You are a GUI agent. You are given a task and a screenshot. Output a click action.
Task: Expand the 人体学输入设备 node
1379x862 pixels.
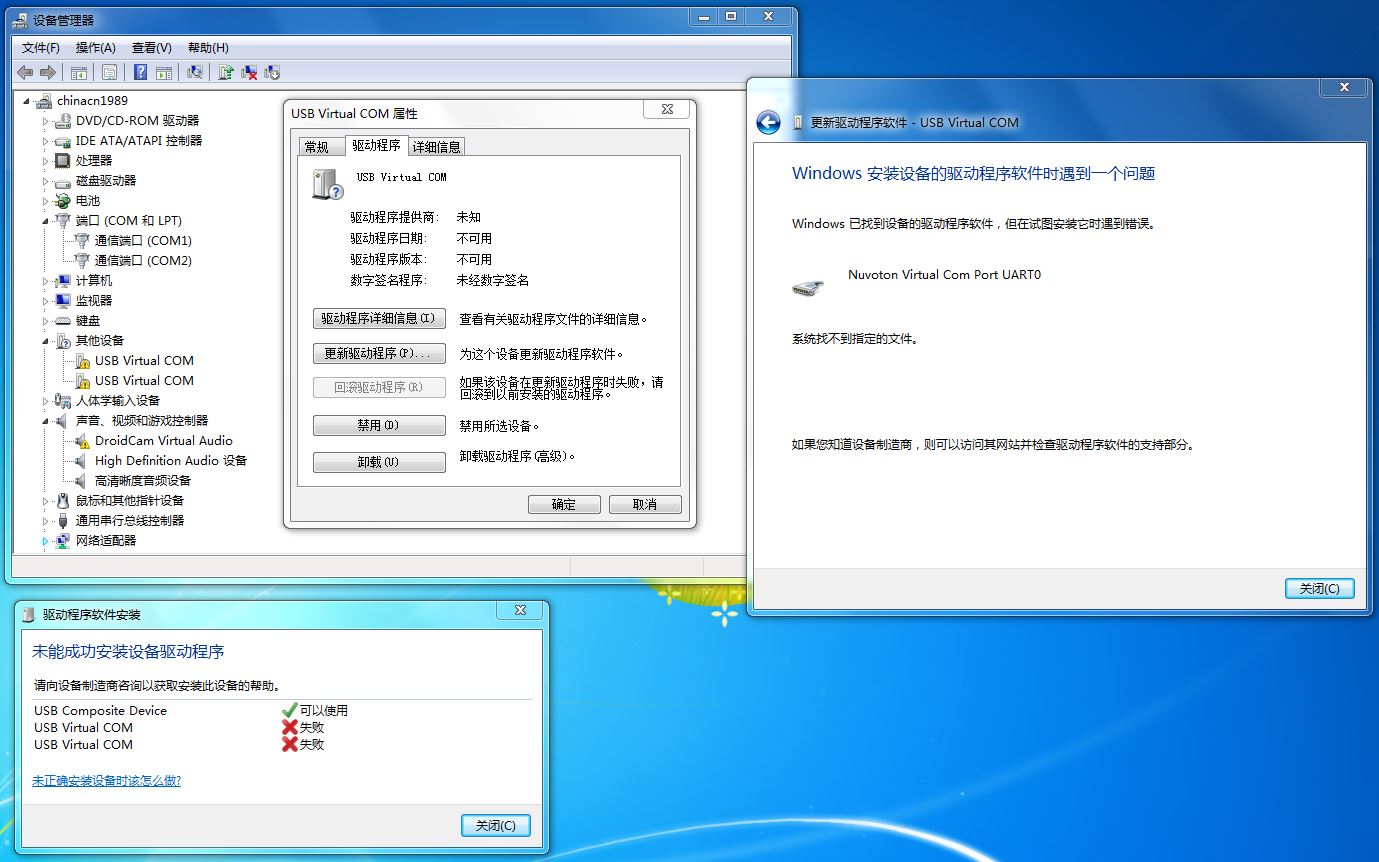pos(45,400)
